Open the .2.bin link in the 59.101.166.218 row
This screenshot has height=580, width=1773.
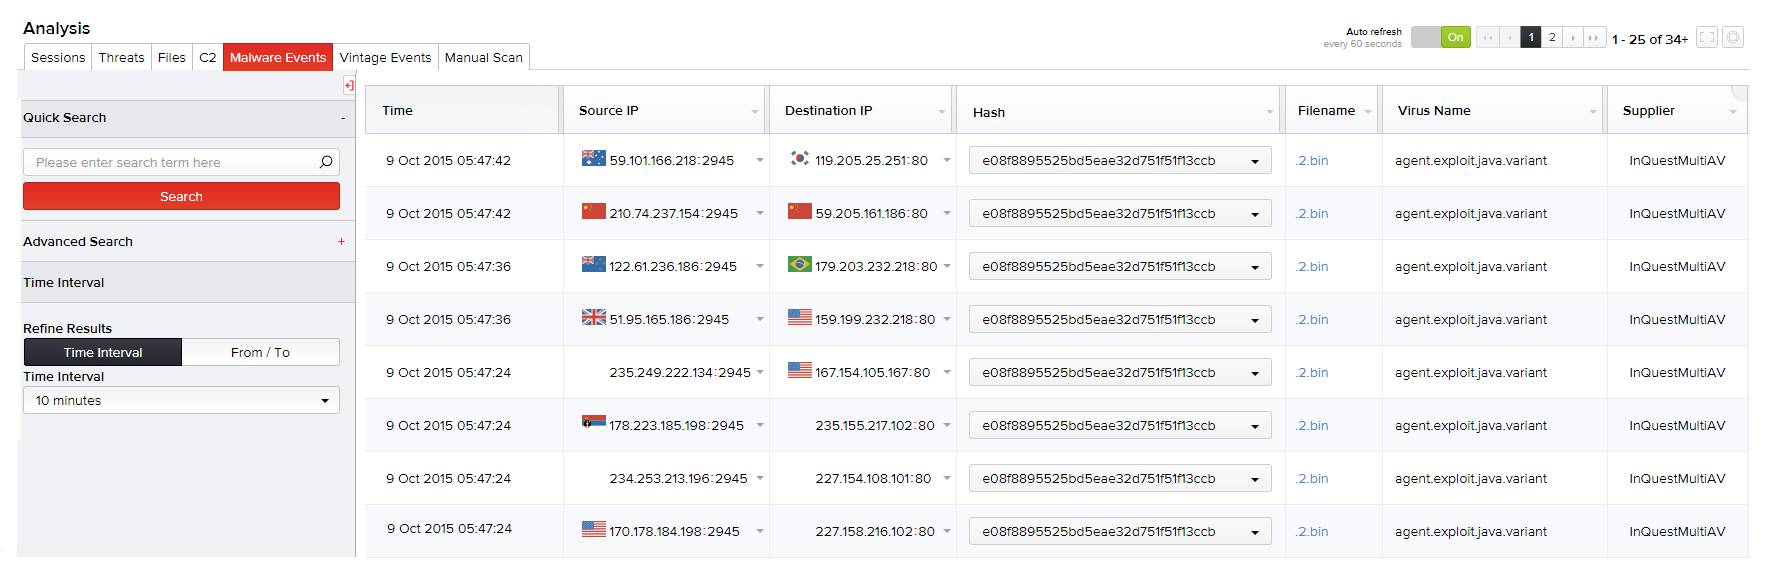[1312, 160]
